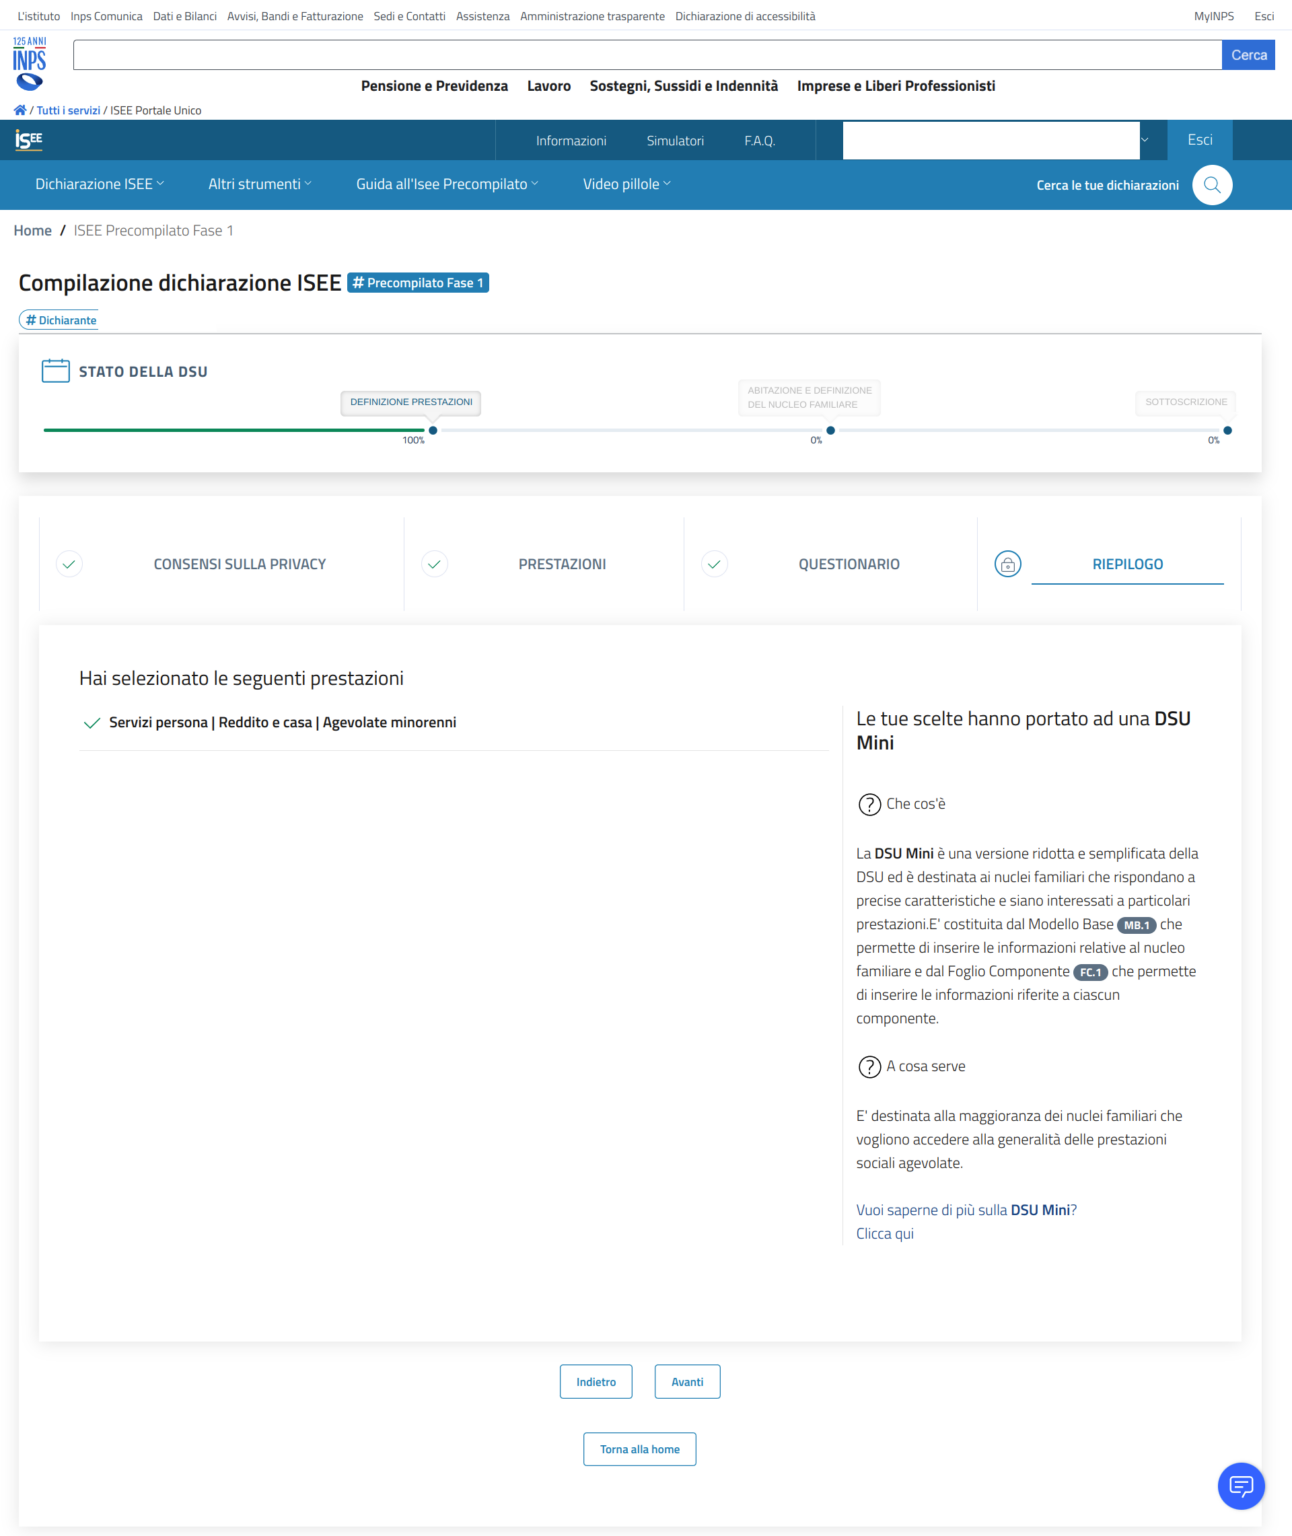The image size is (1292, 1536).
Task: Expand the Altri strumenti menu
Action: (x=260, y=184)
